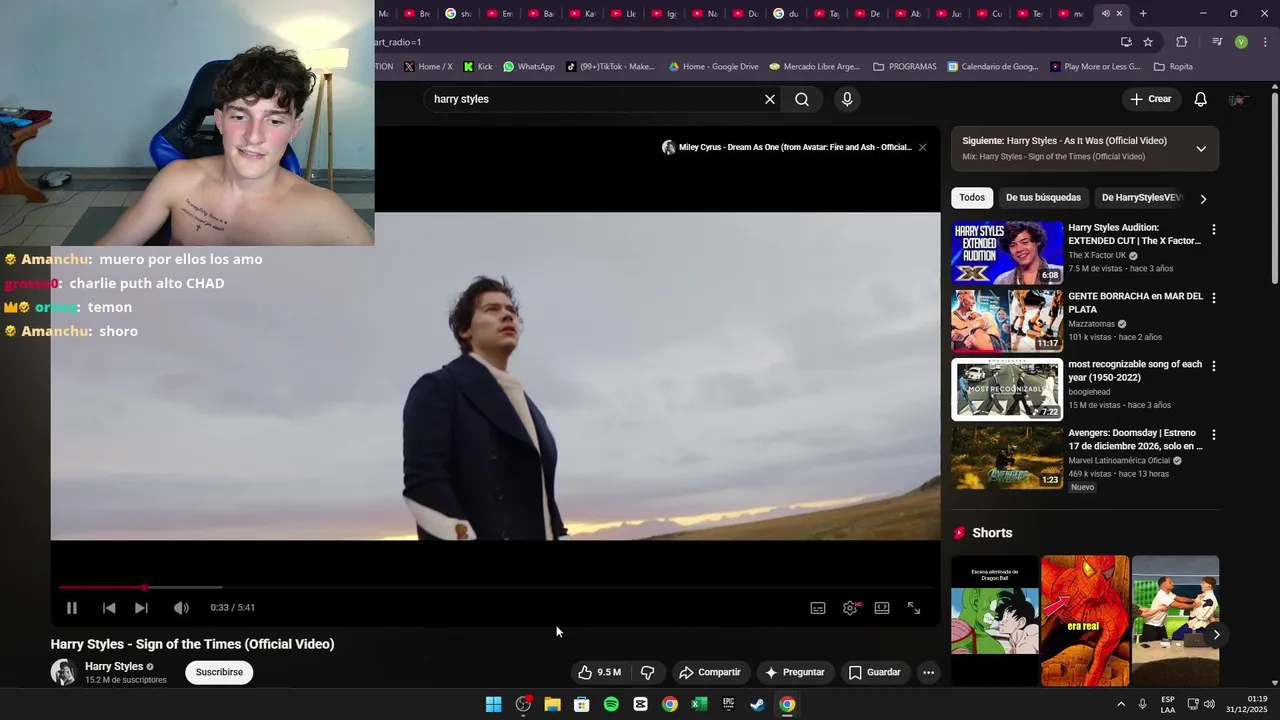This screenshot has width=1280, height=720.
Task: Open options for GENTE BORRACHA video
Action: click(x=1214, y=298)
